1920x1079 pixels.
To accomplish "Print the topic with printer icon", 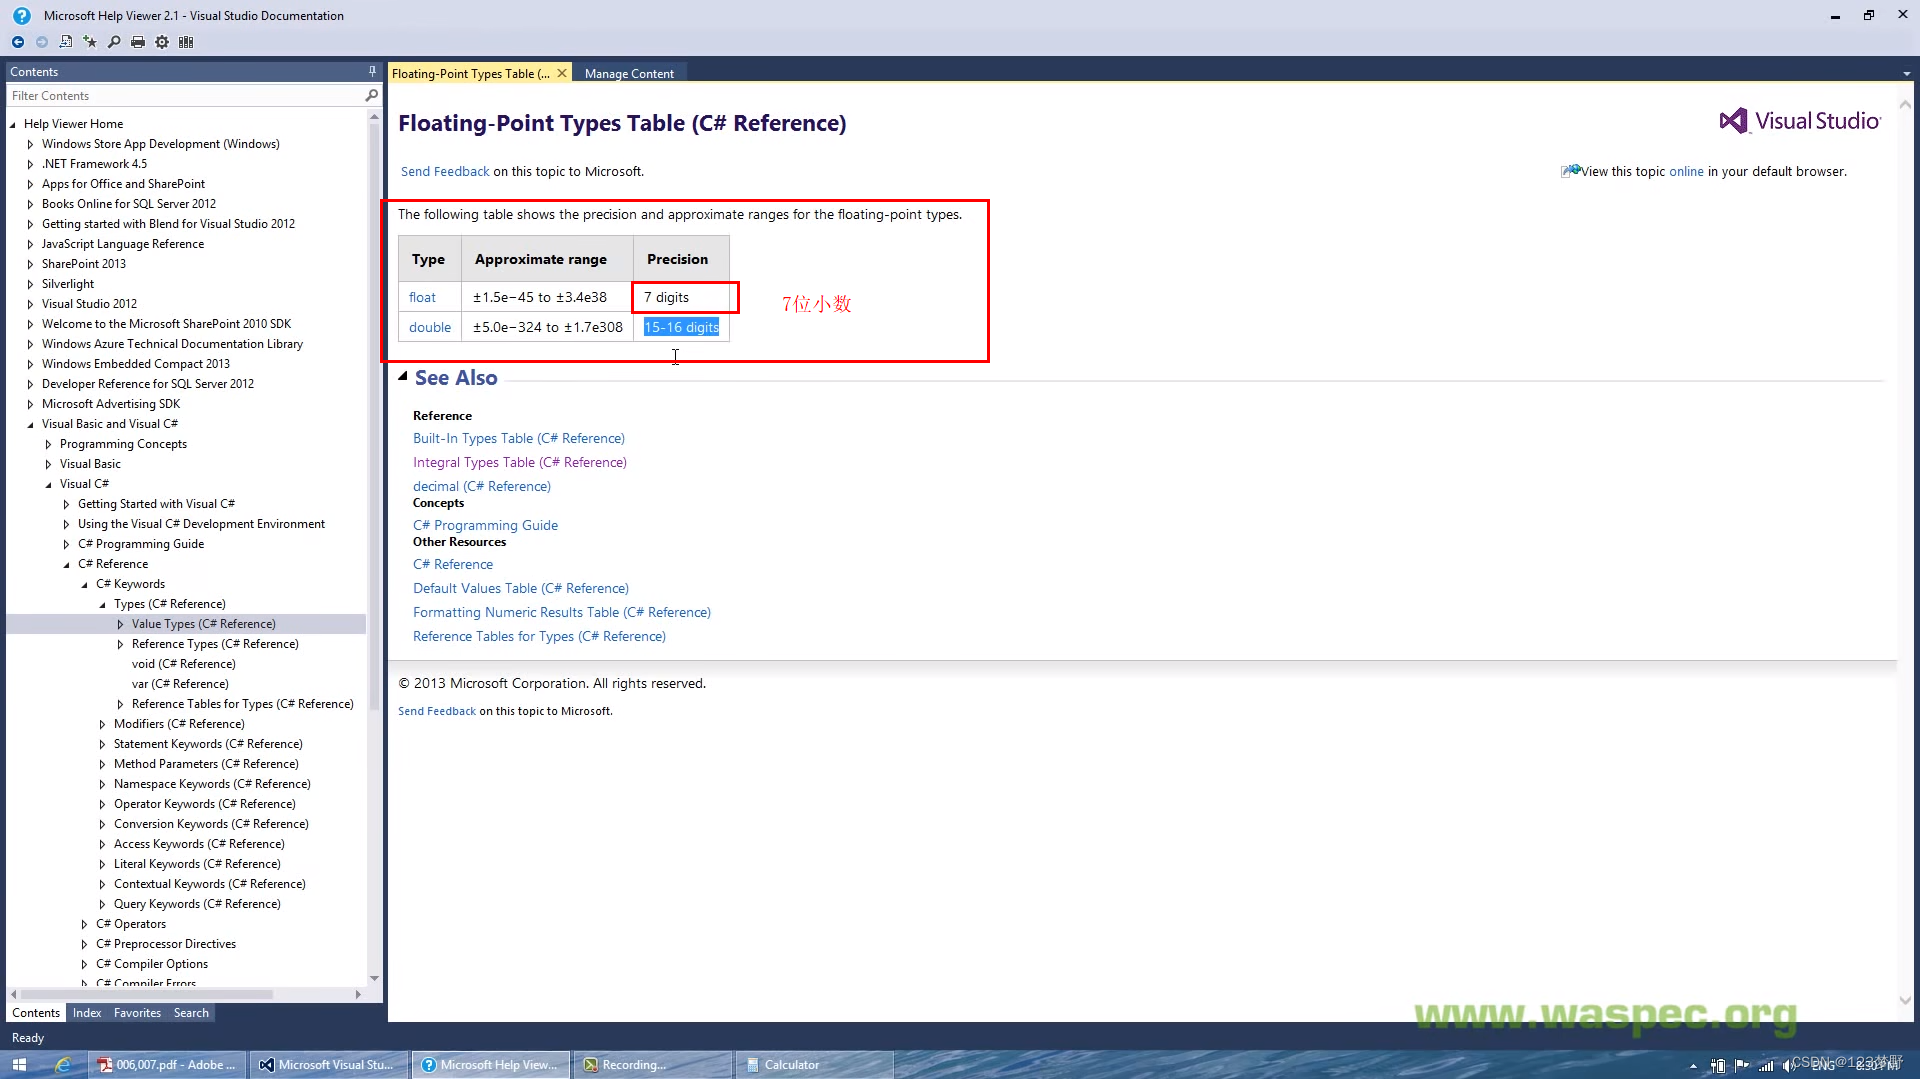I will pyautogui.click(x=138, y=42).
